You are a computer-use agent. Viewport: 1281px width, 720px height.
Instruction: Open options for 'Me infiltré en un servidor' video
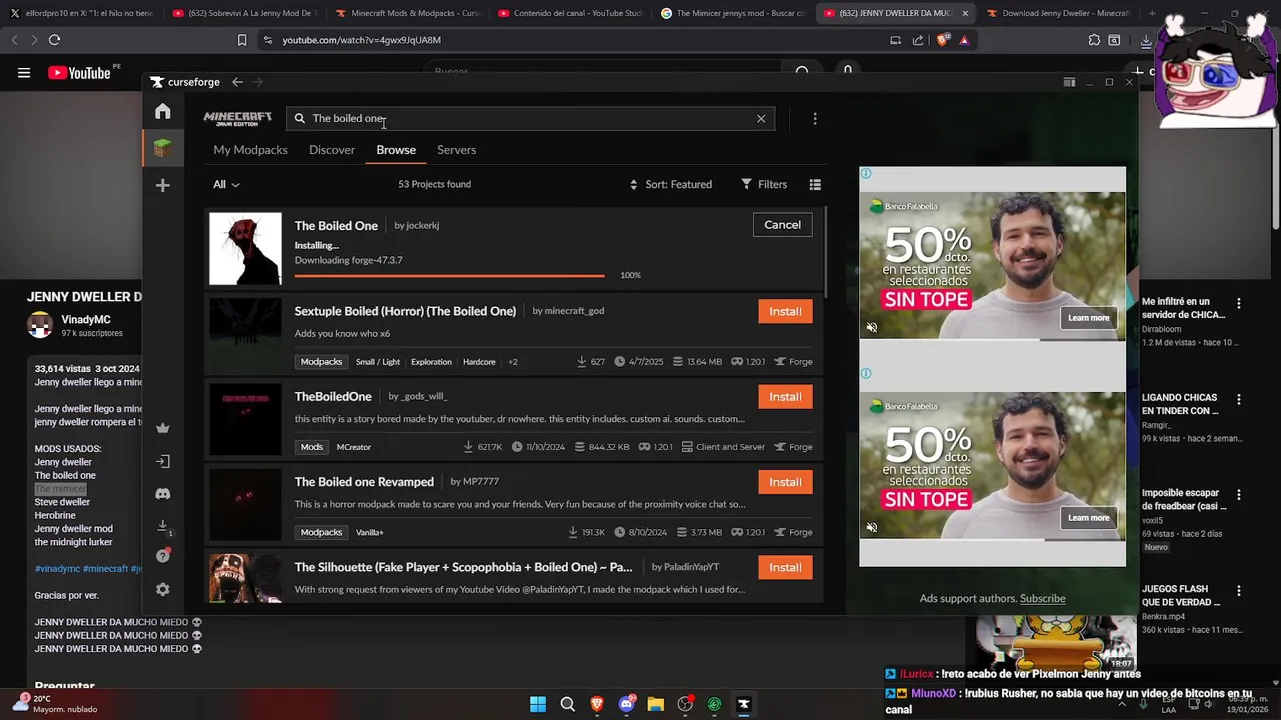(x=1238, y=303)
